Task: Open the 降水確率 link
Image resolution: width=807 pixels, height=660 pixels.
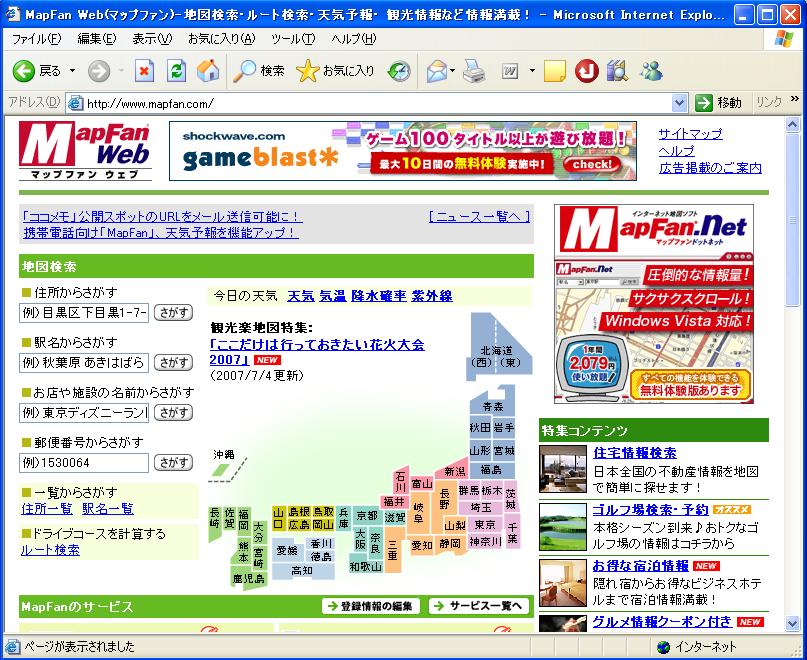Action: [x=379, y=296]
